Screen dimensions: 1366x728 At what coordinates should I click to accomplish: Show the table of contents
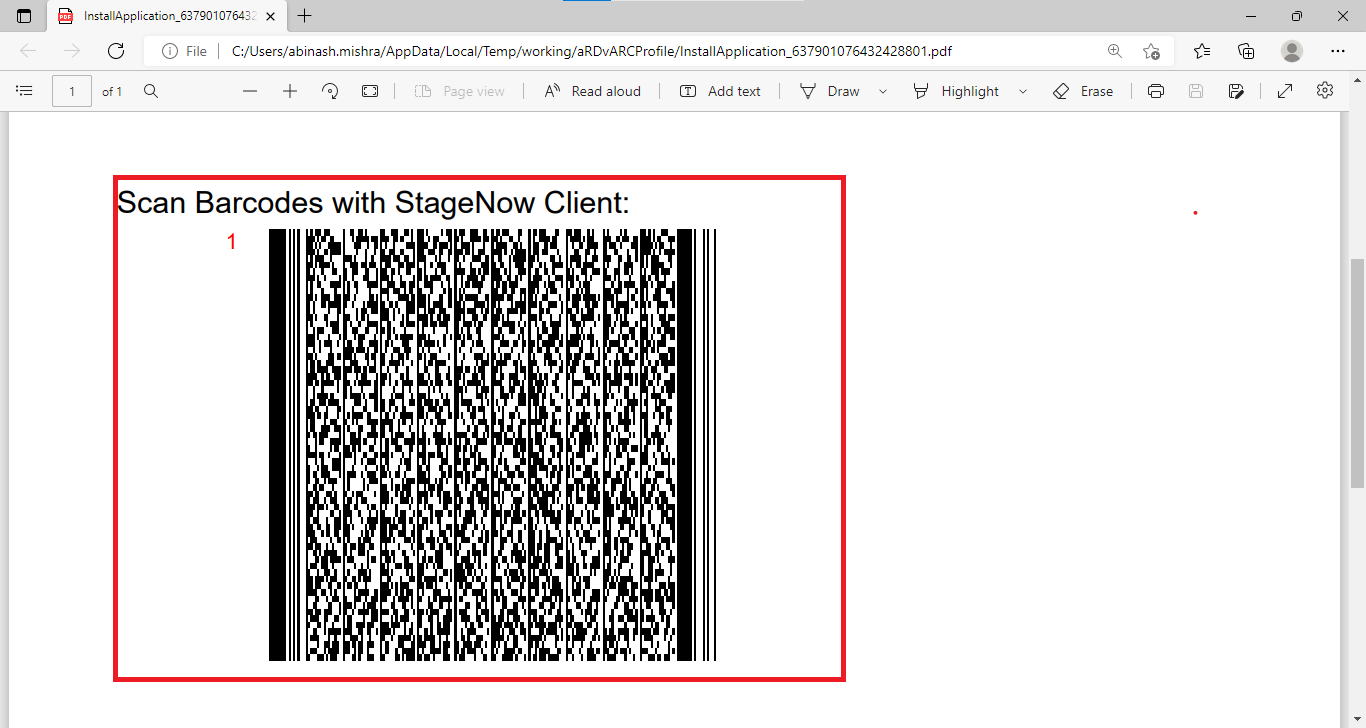click(25, 91)
